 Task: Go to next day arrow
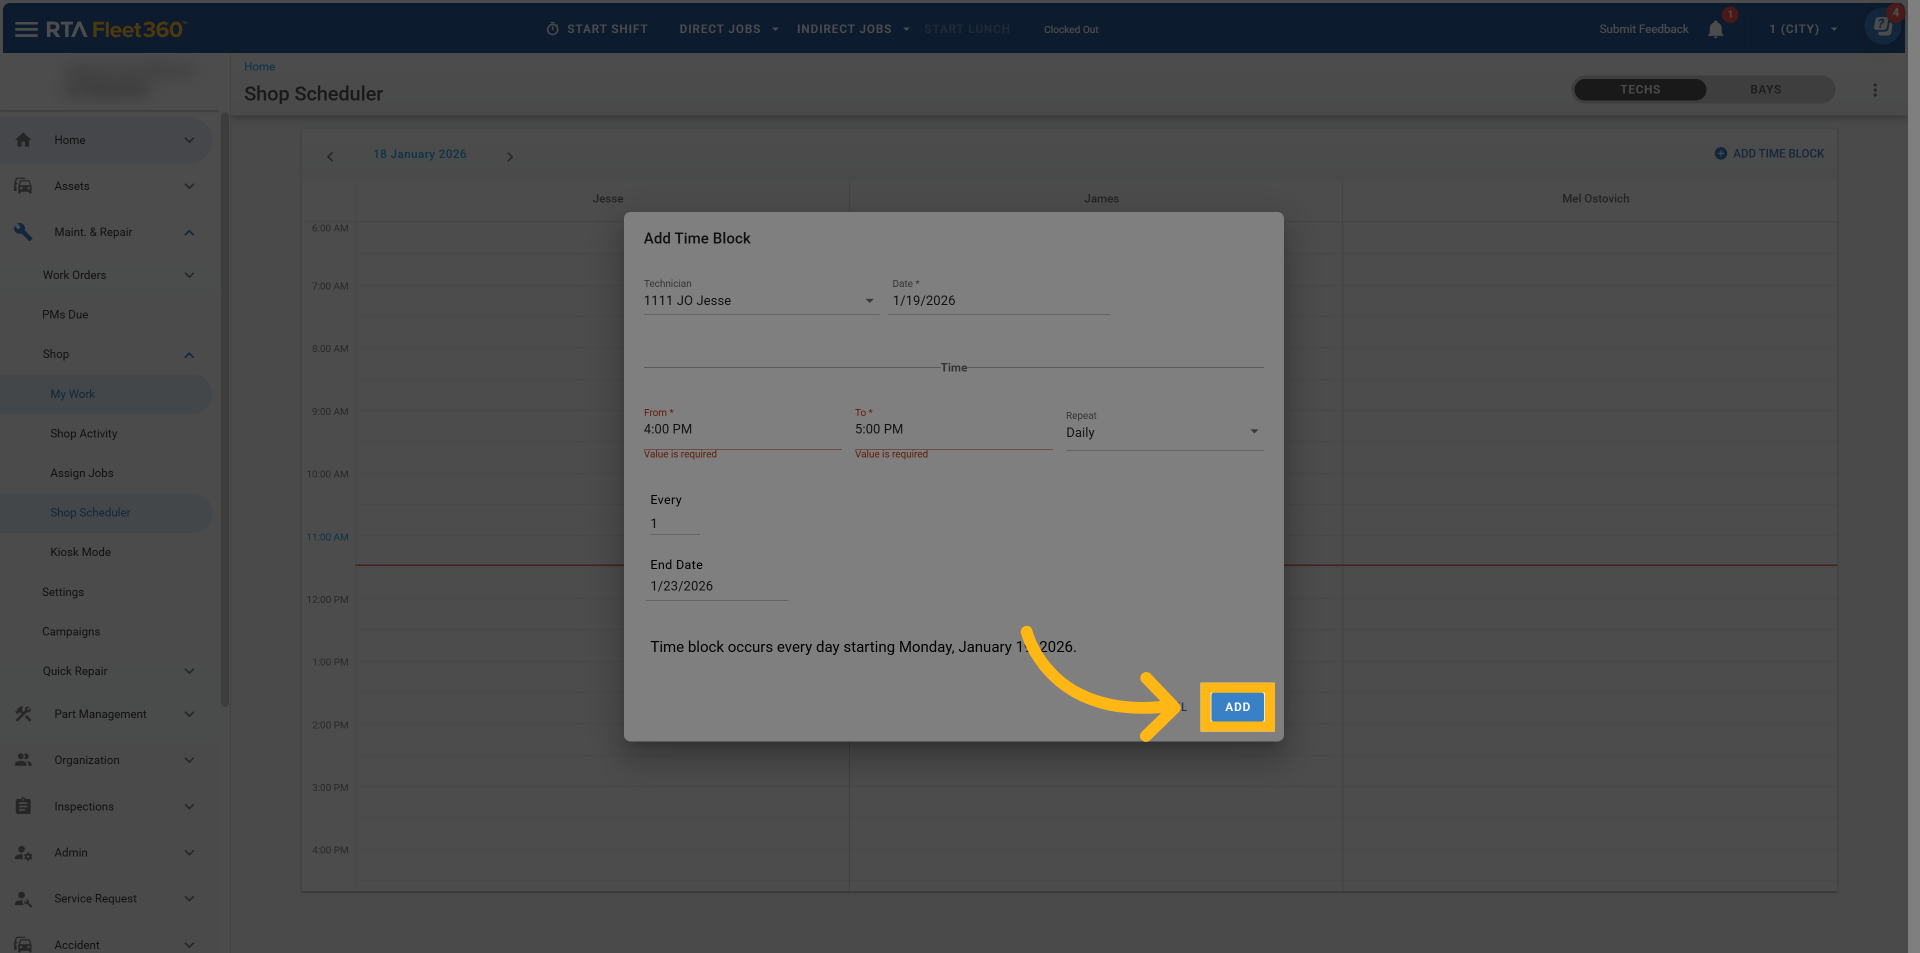(x=510, y=157)
